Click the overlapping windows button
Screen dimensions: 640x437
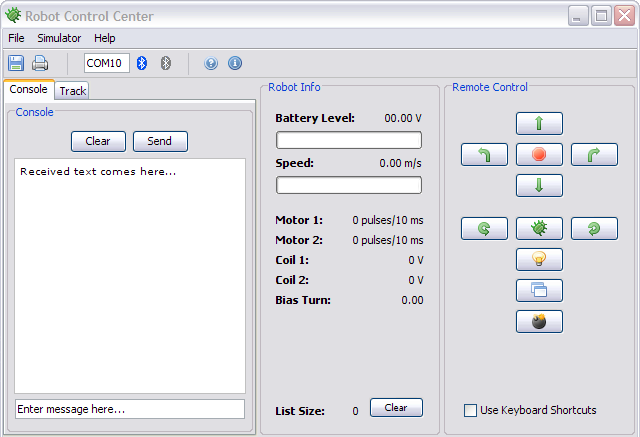[539, 291]
